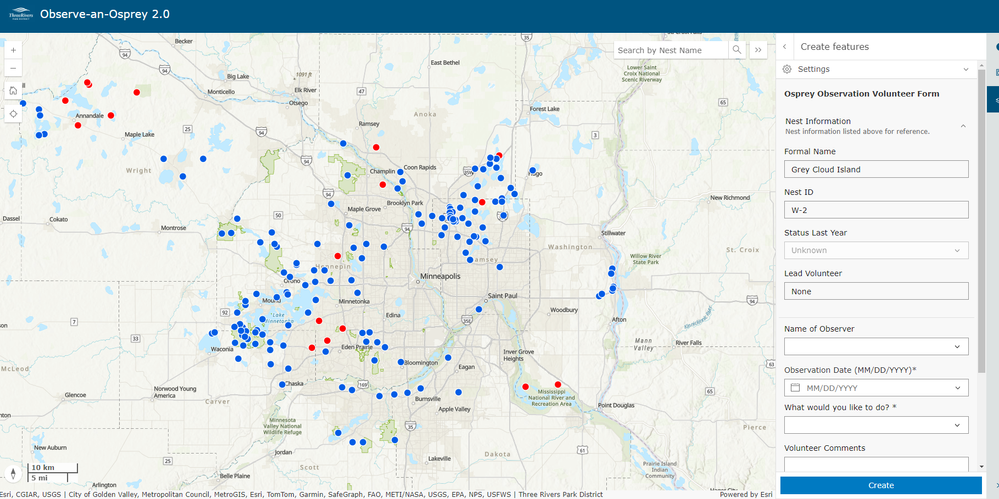The width and height of the screenshot is (999, 499).
Task: Click the magnifier search icon
Action: (737, 50)
